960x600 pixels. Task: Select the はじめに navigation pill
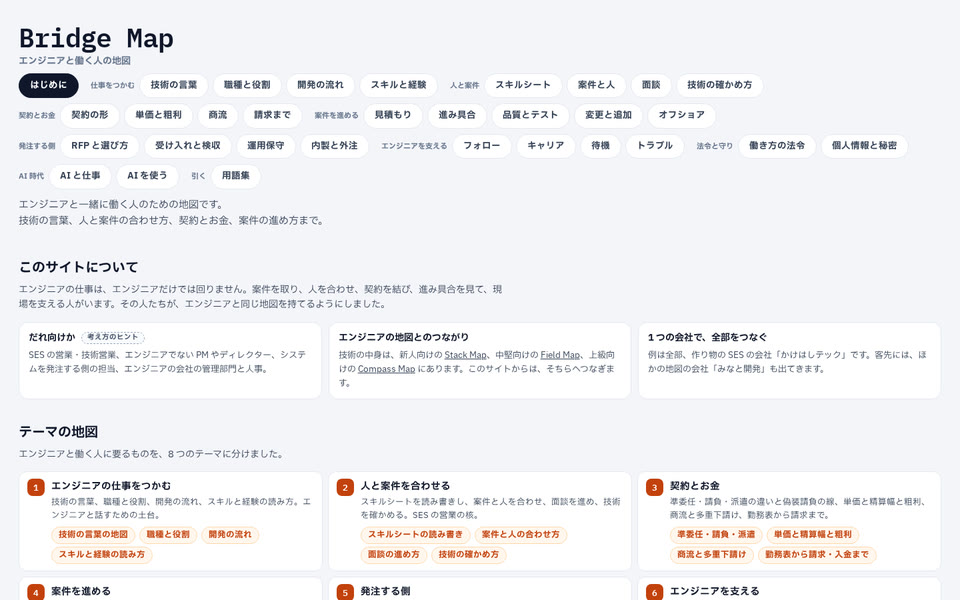click(x=48, y=85)
